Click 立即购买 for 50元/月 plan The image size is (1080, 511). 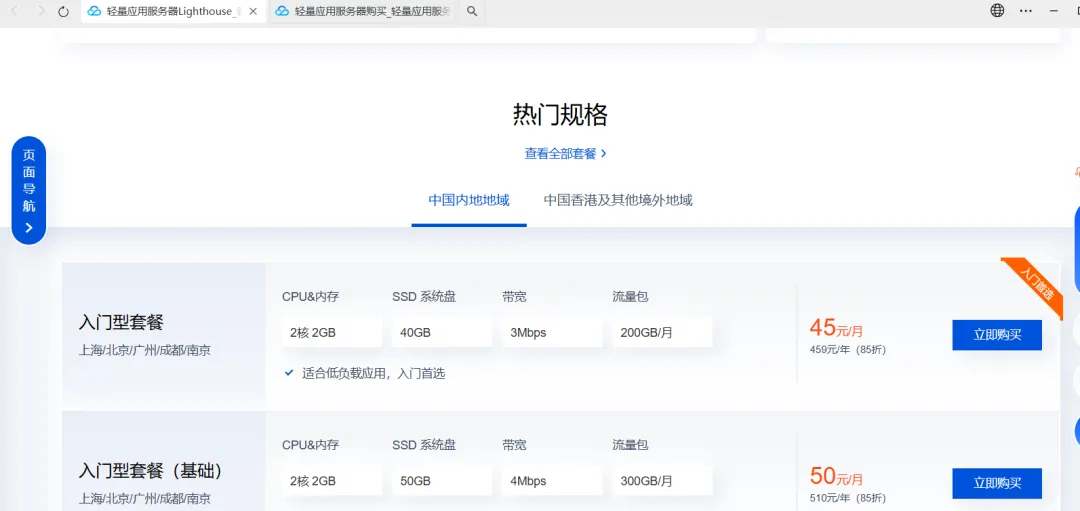[997, 483]
